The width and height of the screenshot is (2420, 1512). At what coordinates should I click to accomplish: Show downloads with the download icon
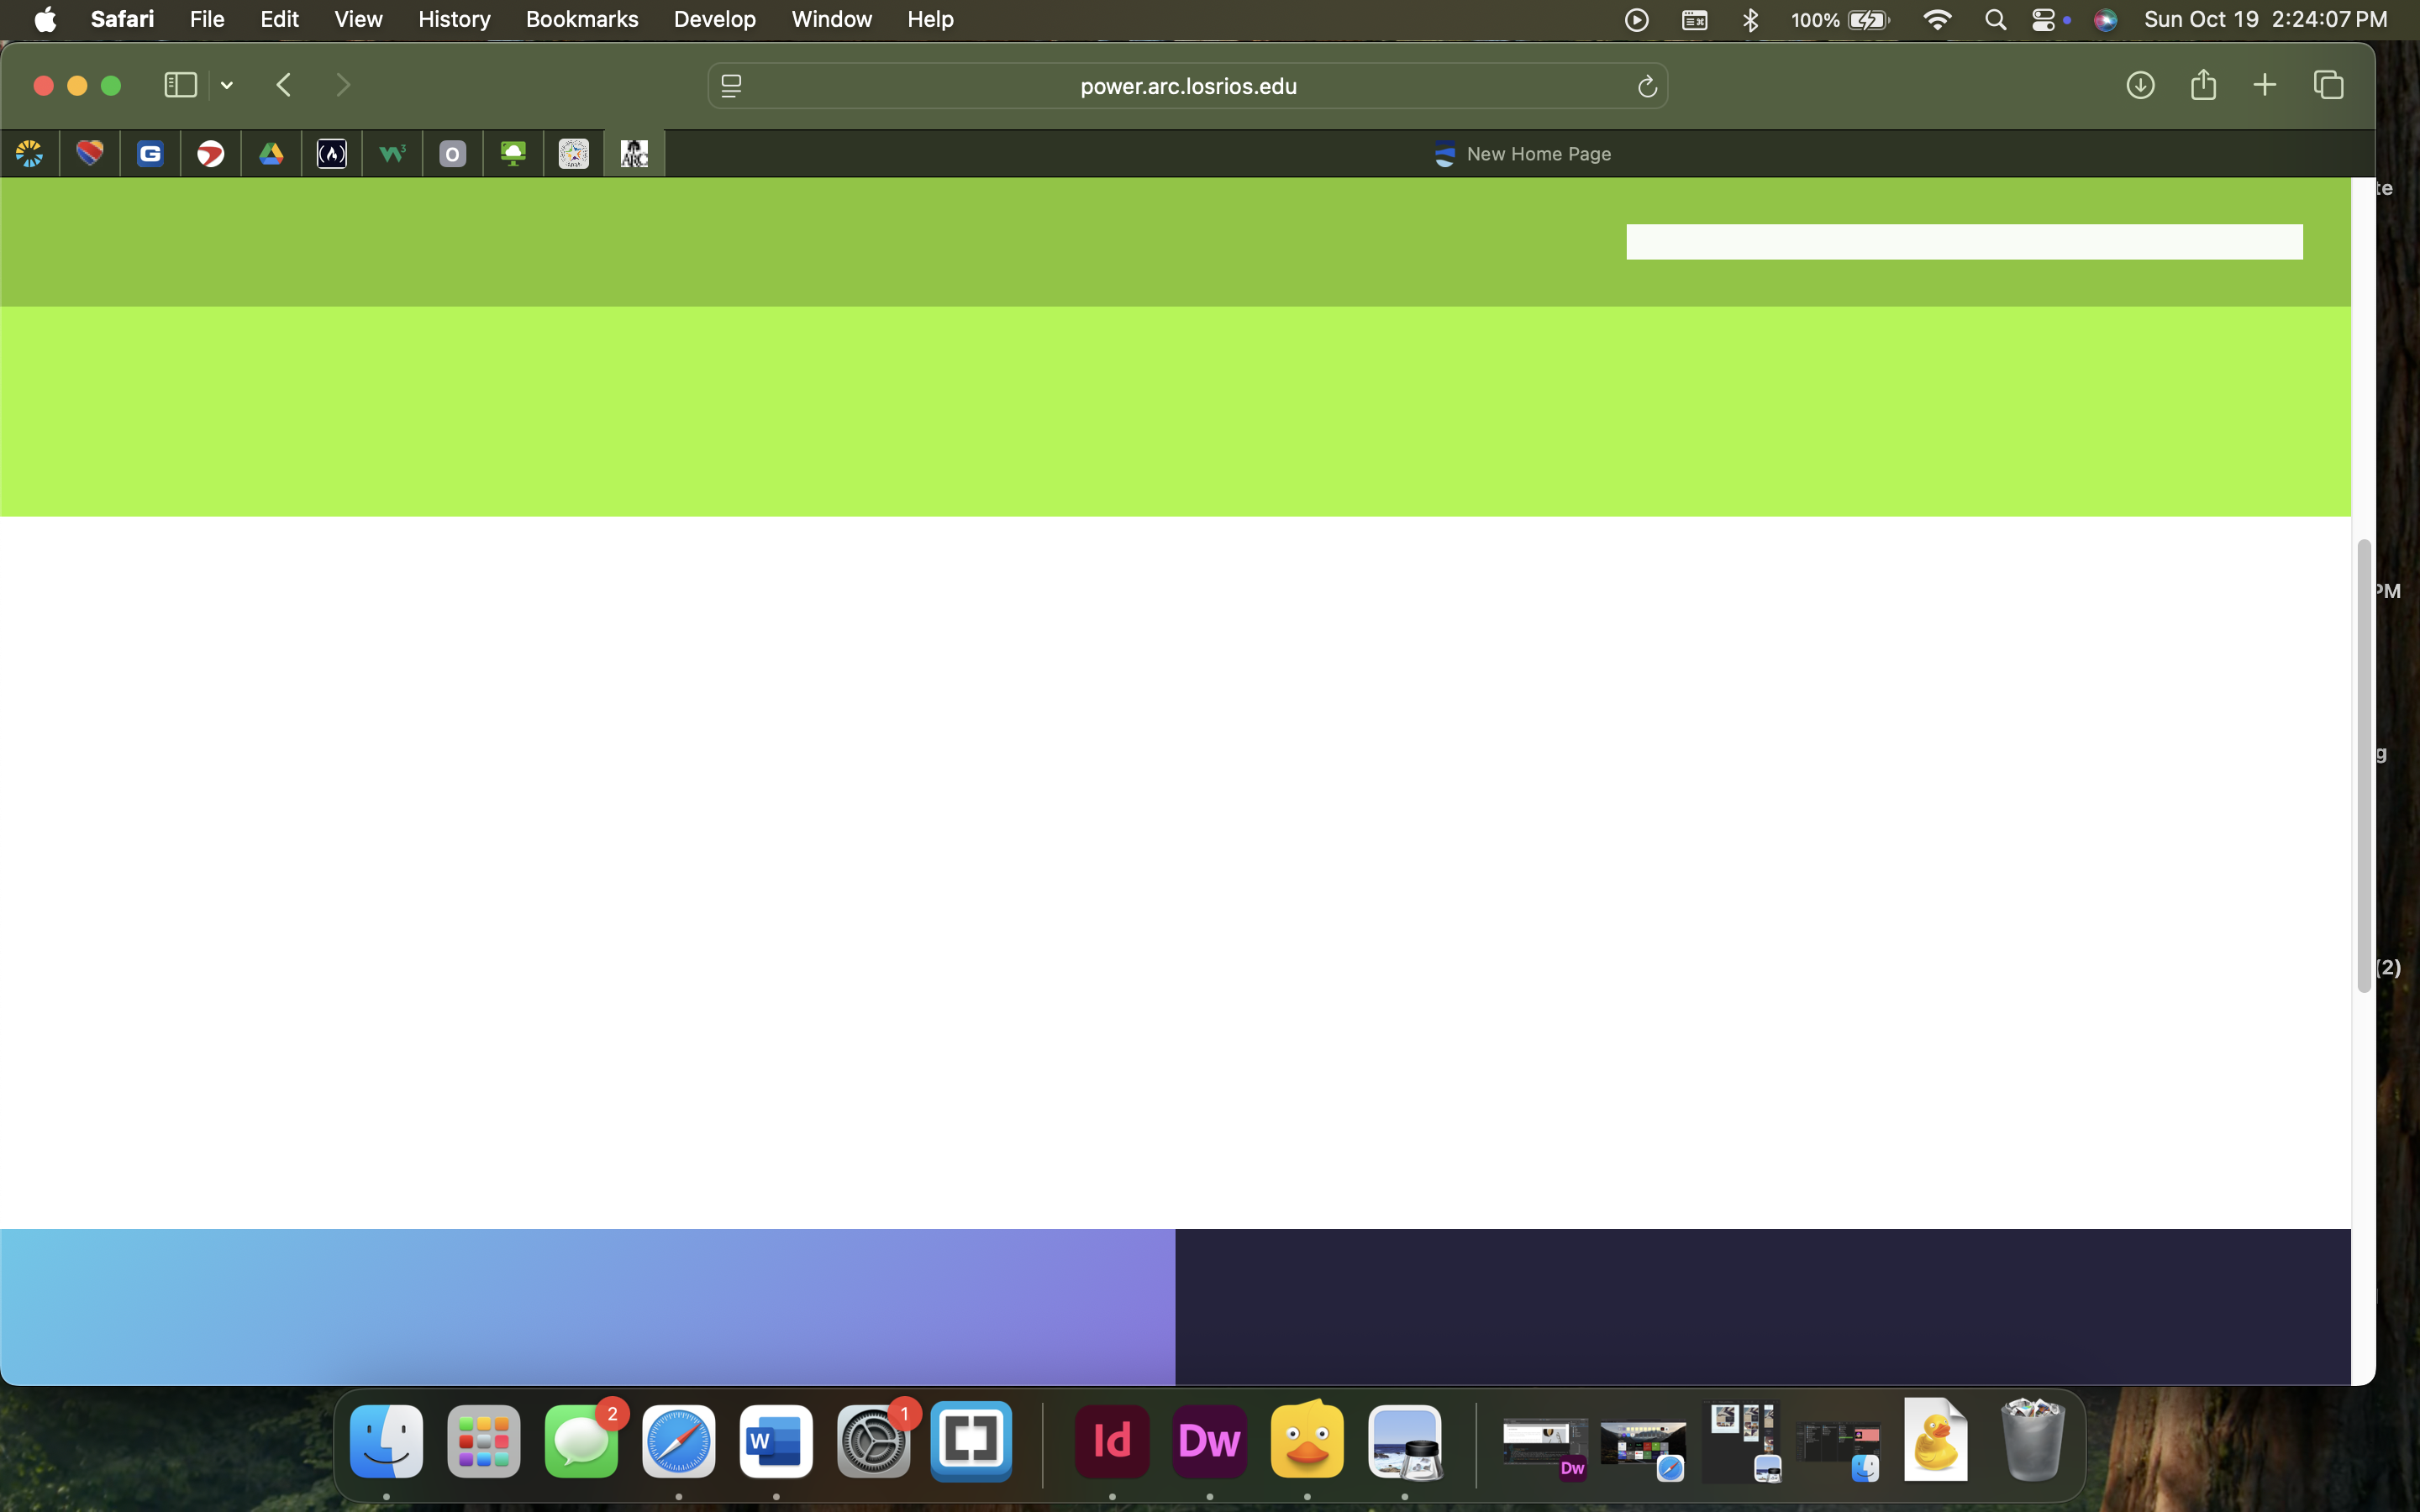pyautogui.click(x=2140, y=85)
